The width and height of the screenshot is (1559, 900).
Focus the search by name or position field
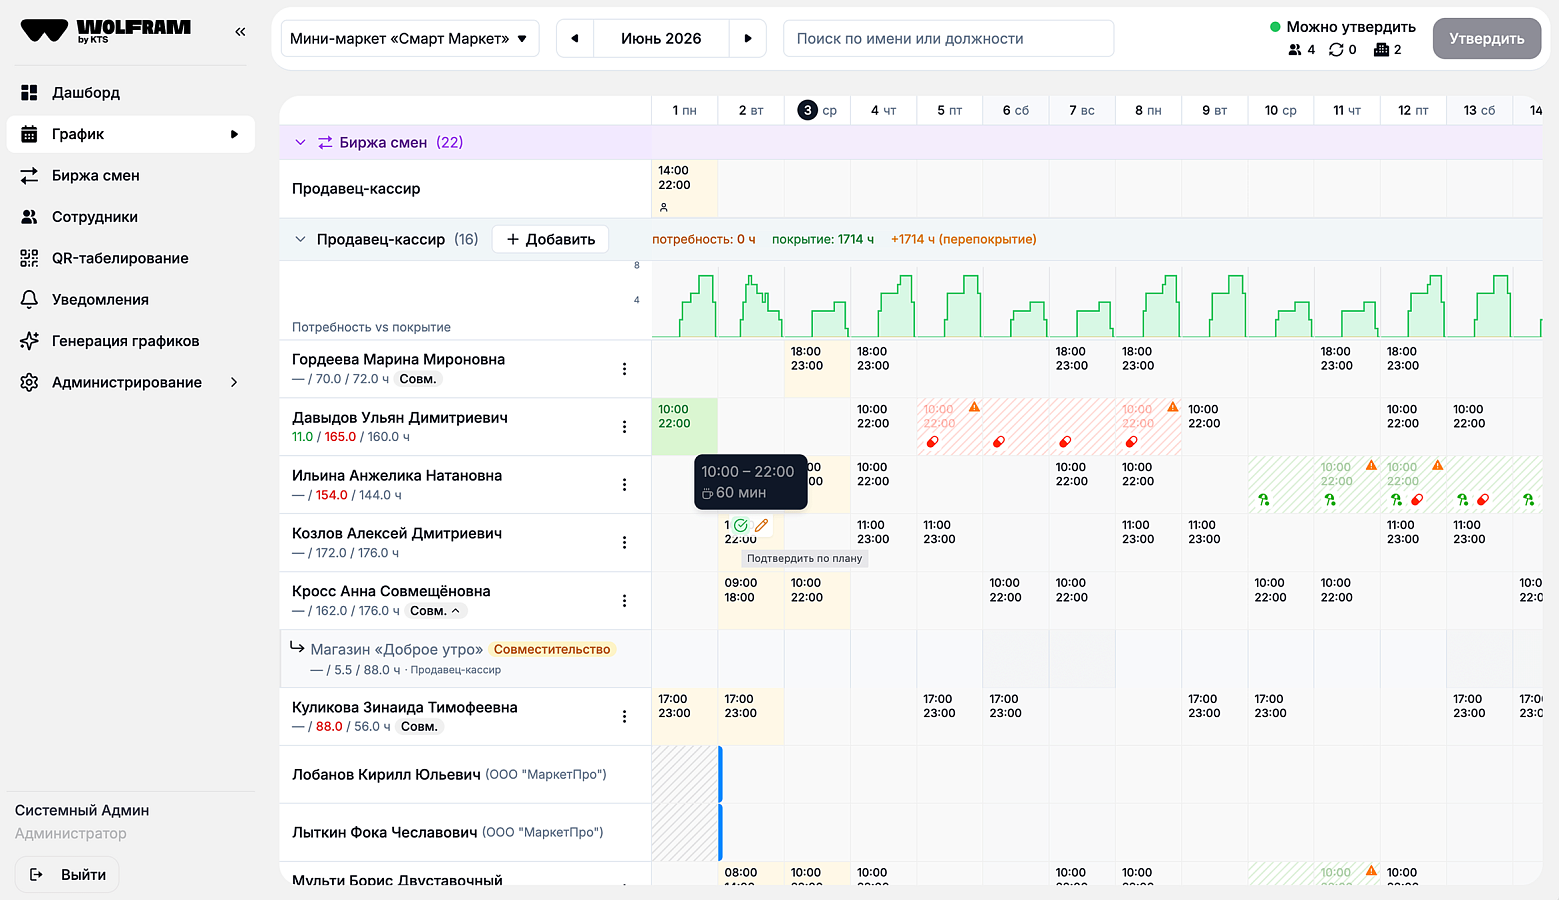pyautogui.click(x=948, y=39)
